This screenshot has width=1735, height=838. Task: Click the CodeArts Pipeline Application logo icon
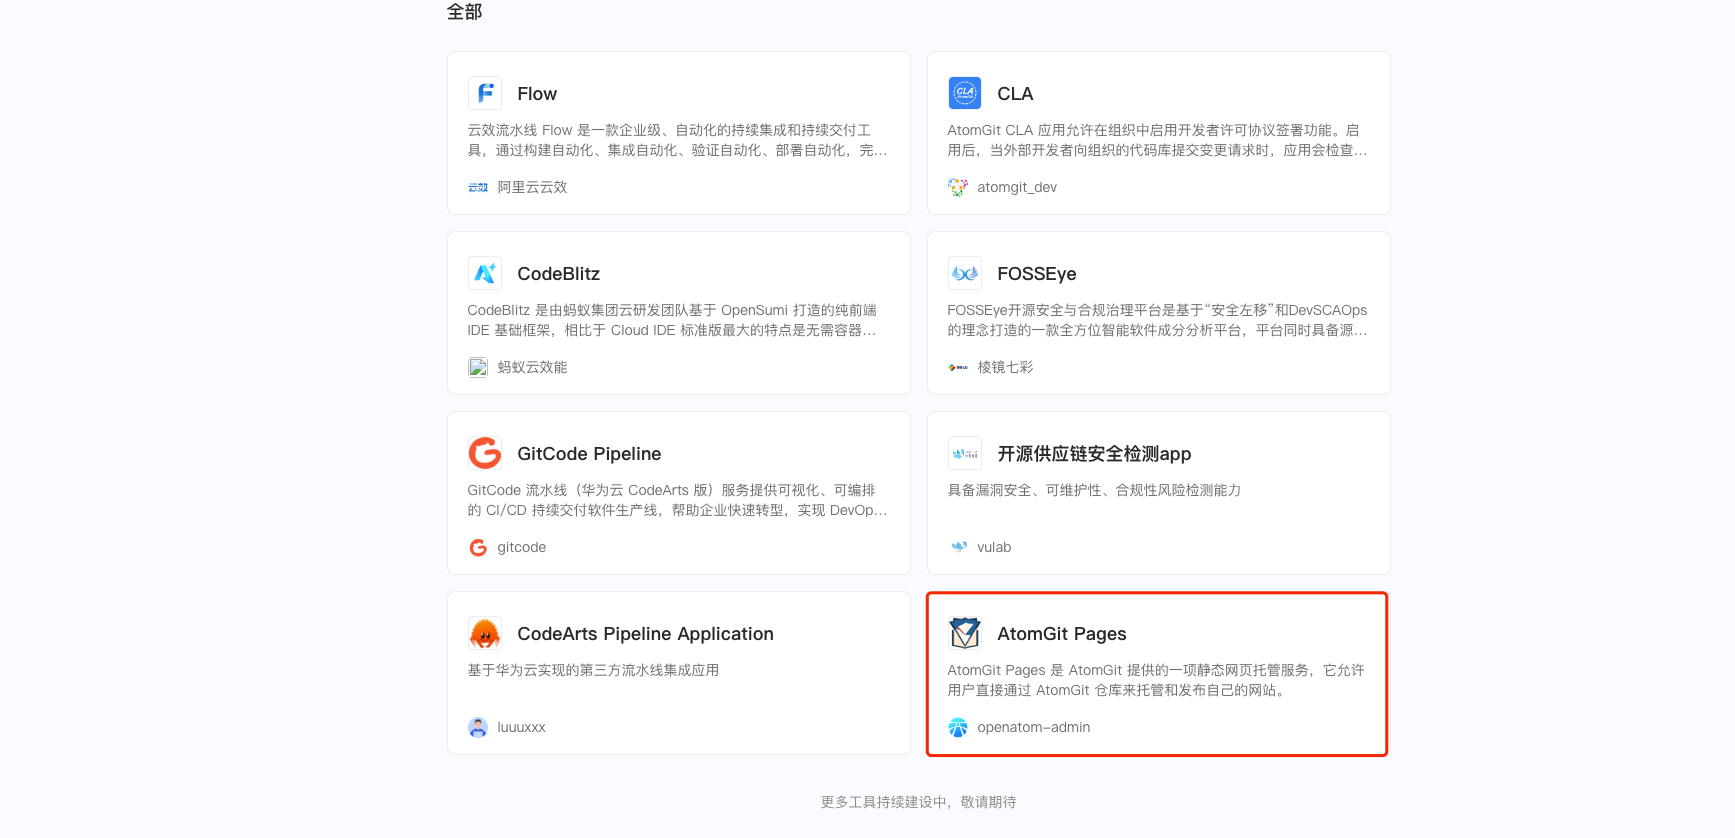click(x=485, y=633)
